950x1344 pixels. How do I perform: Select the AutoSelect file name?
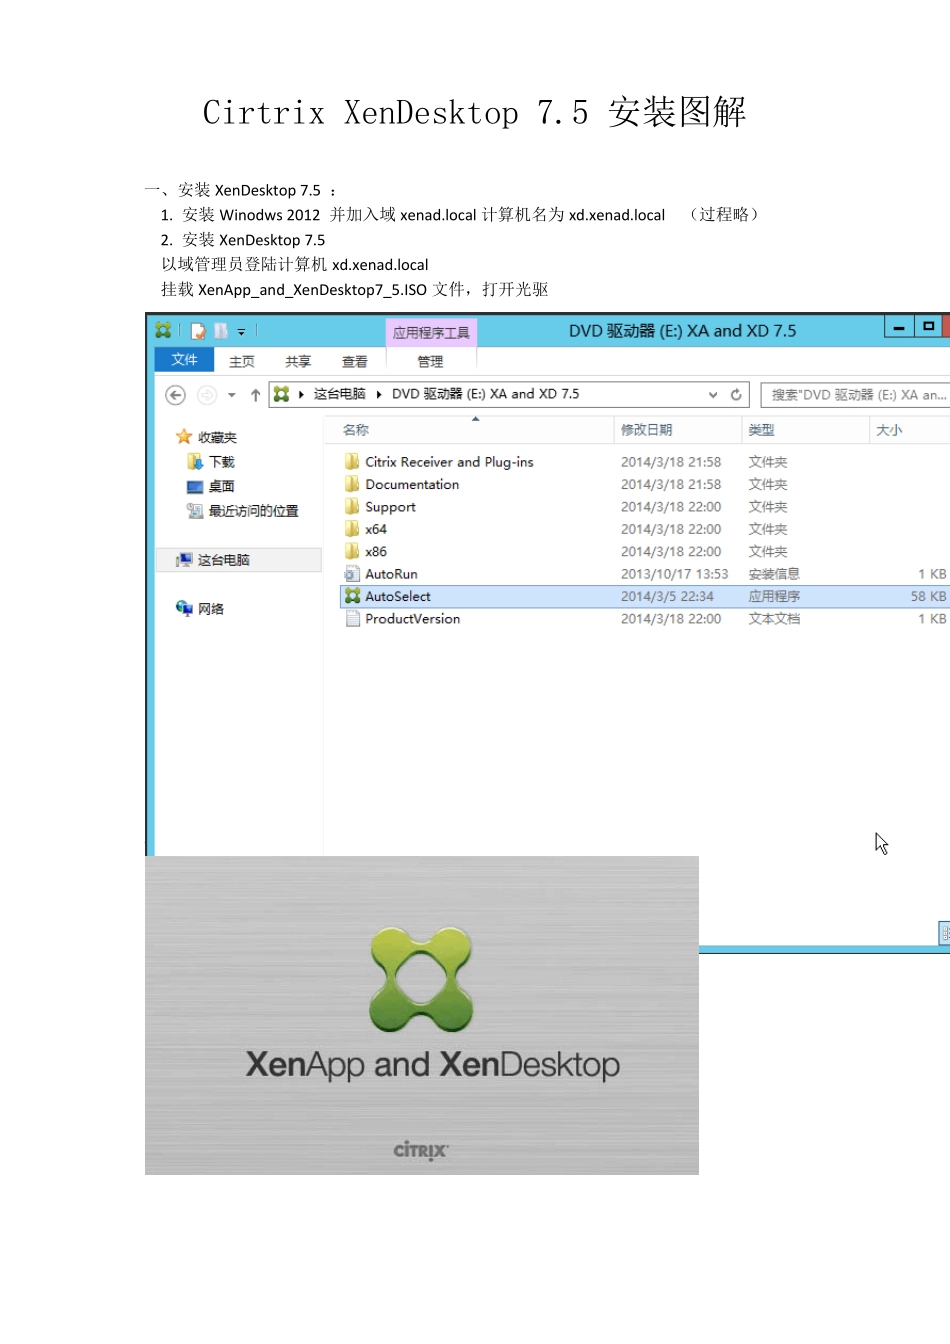398,596
